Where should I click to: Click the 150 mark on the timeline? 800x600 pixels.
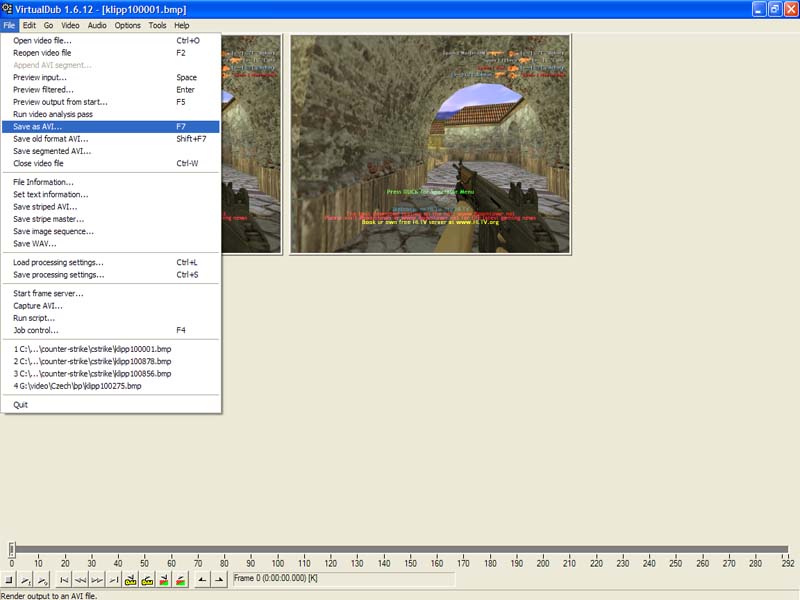click(410, 563)
